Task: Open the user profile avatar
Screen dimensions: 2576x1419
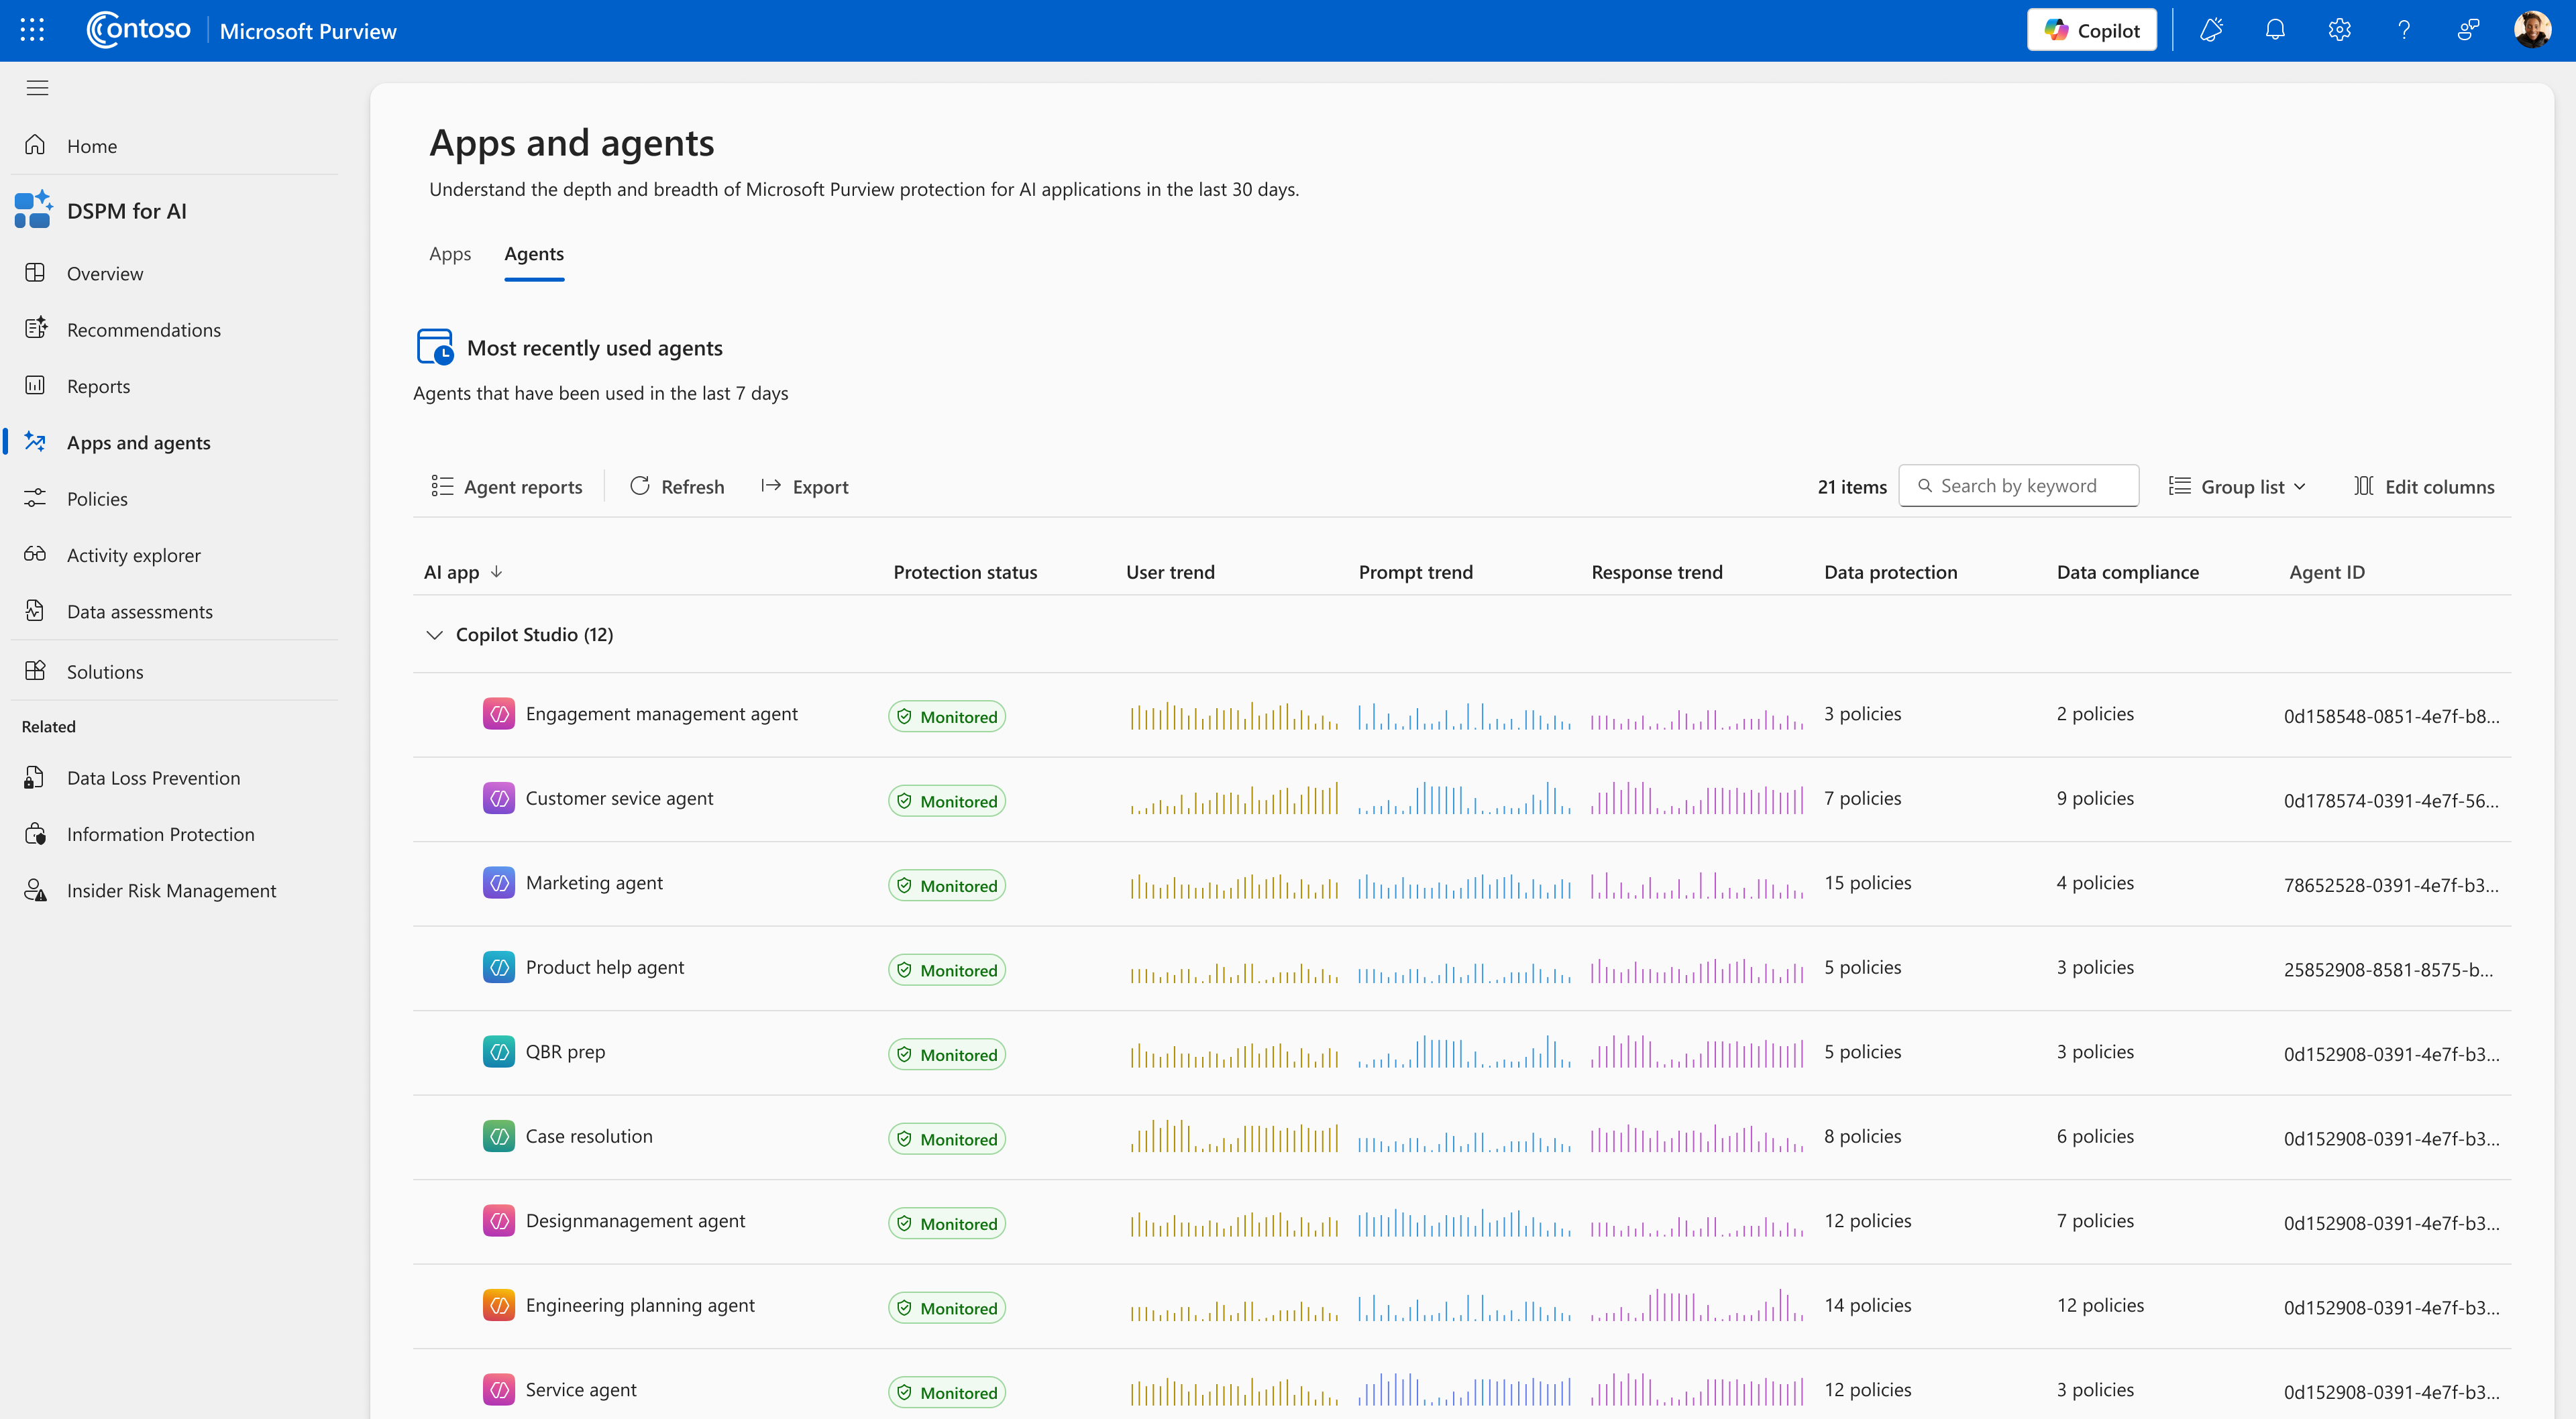Action: coord(2532,30)
